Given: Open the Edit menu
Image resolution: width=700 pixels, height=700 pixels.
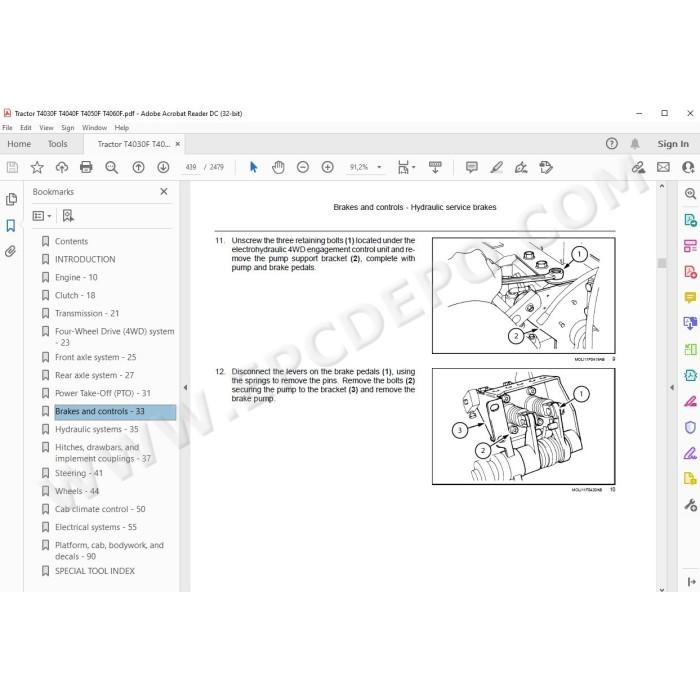Looking at the screenshot, I should coord(26,128).
